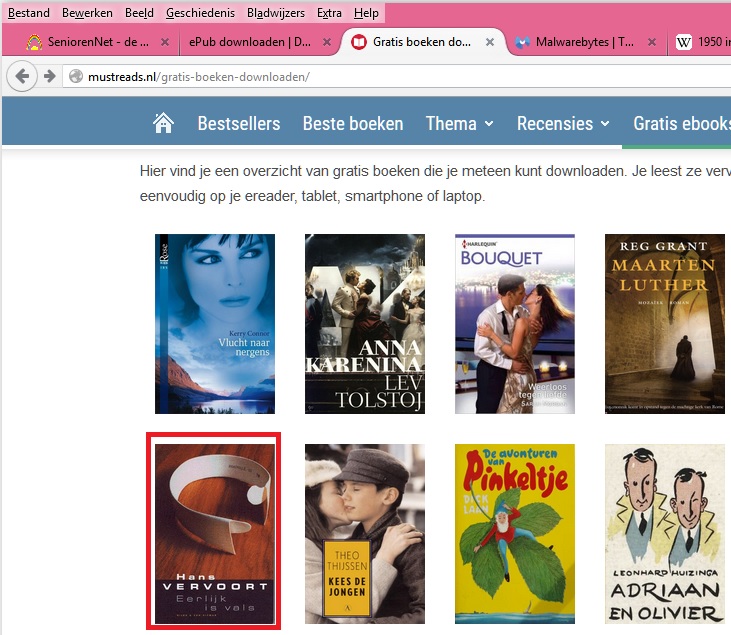Open the Geschiedenis menu
731x635 pixels.
tap(200, 13)
